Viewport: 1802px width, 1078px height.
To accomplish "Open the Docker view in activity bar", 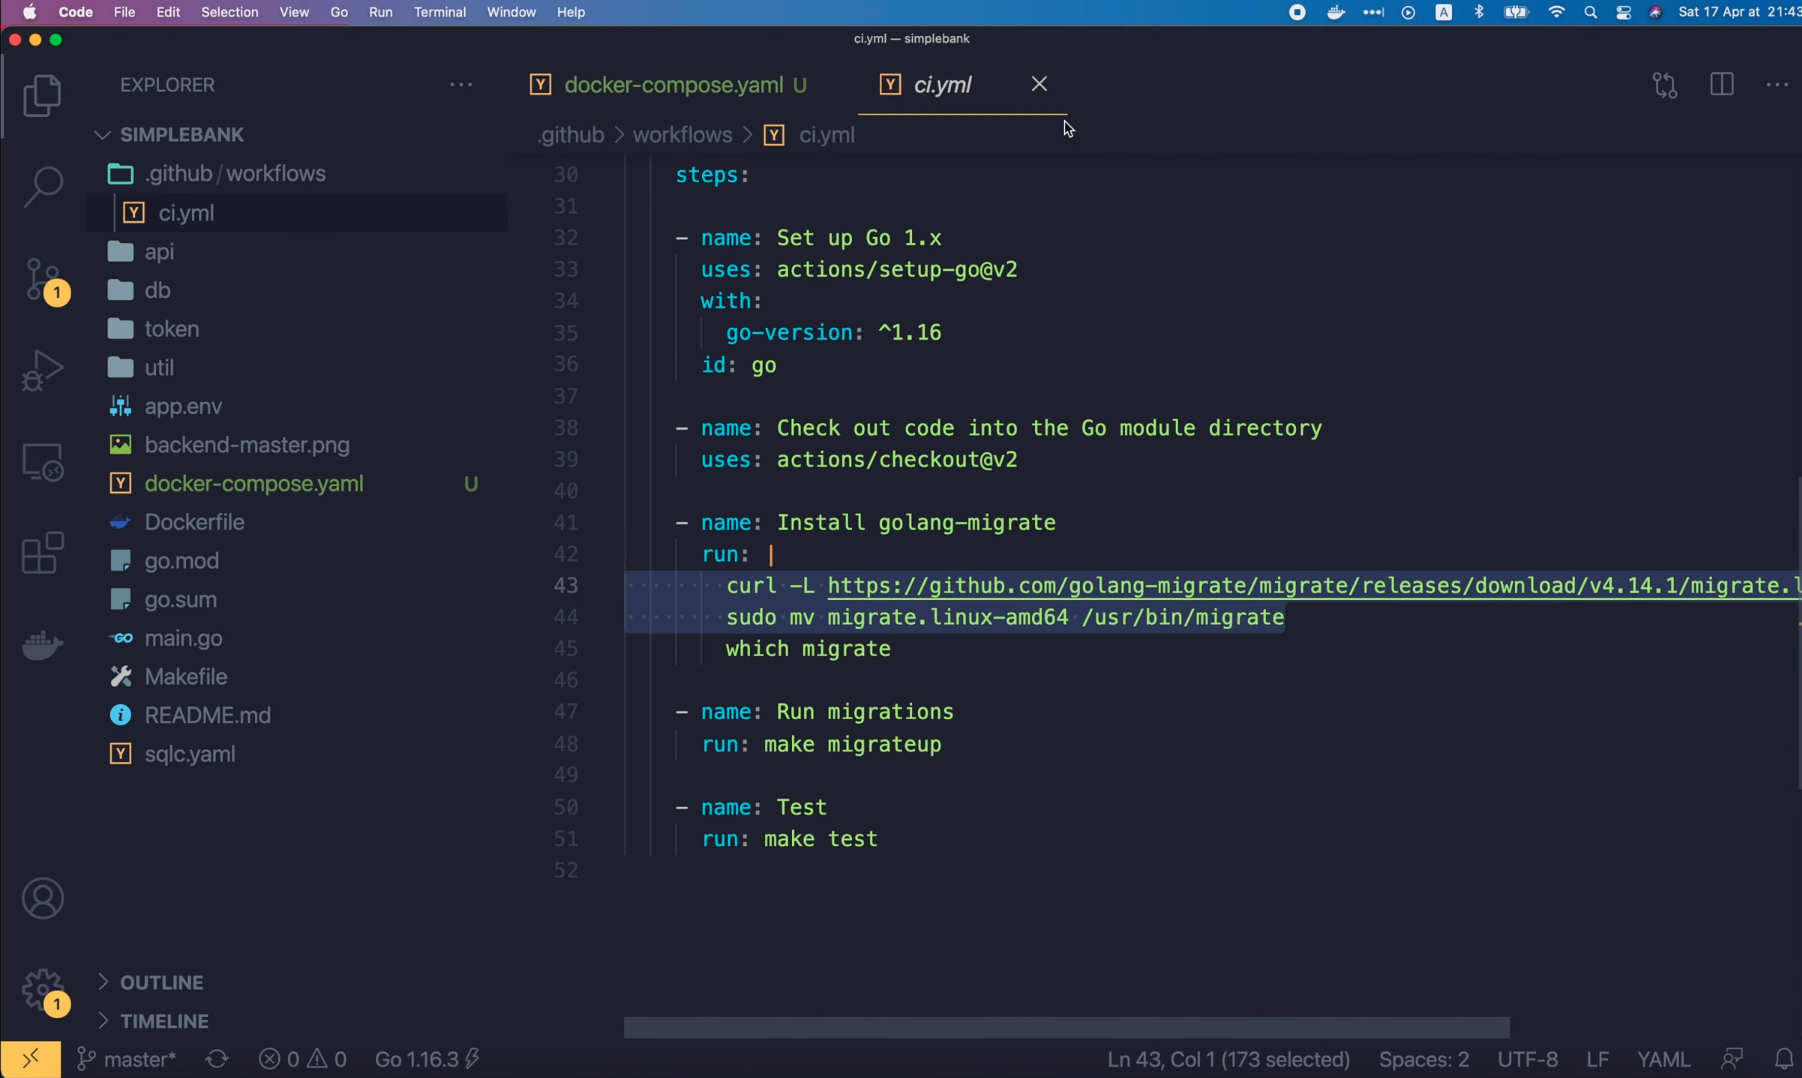I will [42, 645].
